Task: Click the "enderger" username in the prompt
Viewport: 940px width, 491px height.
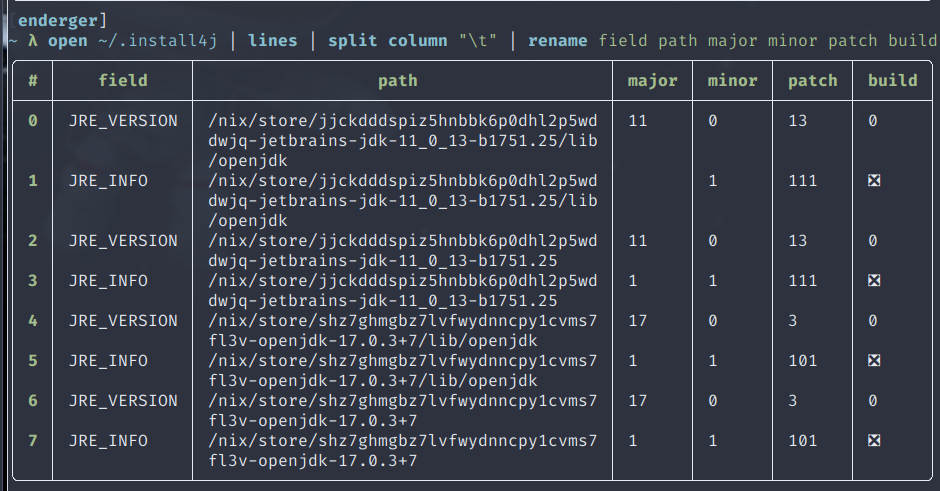Action: pyautogui.click(x=58, y=20)
